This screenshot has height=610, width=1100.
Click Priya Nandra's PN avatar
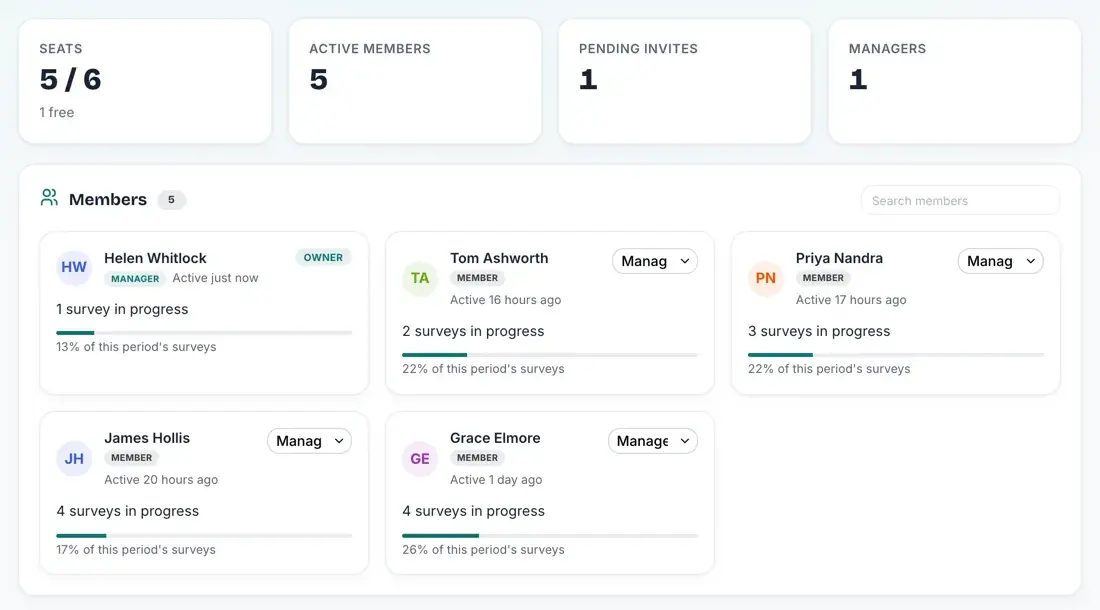(765, 278)
